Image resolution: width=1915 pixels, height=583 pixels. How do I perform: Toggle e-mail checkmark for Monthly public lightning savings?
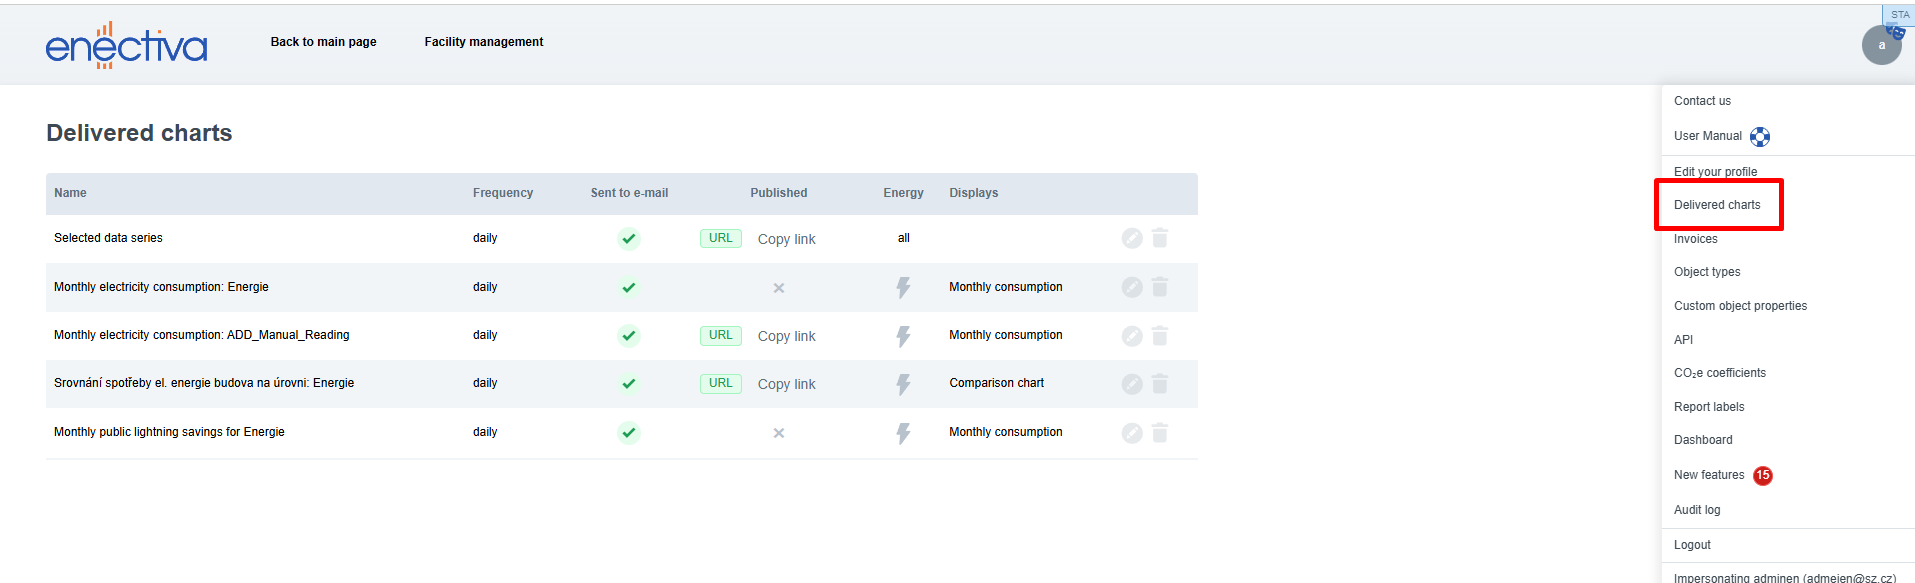coord(628,433)
